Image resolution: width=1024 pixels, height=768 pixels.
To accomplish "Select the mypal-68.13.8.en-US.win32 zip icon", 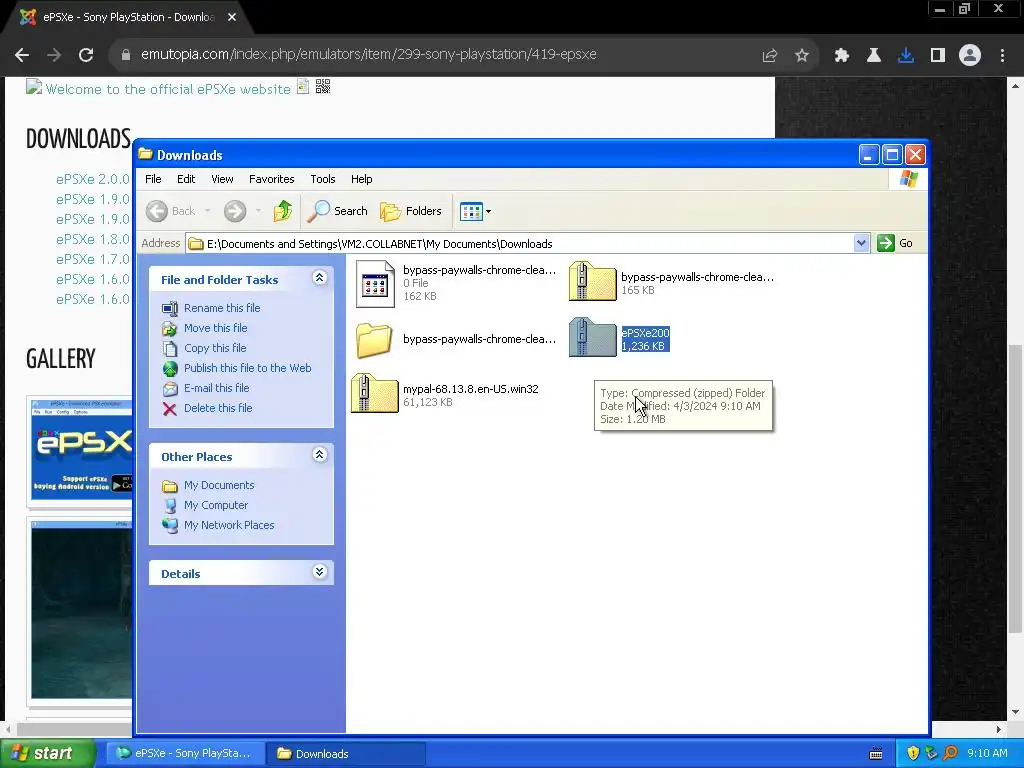I will pyautogui.click(x=375, y=393).
